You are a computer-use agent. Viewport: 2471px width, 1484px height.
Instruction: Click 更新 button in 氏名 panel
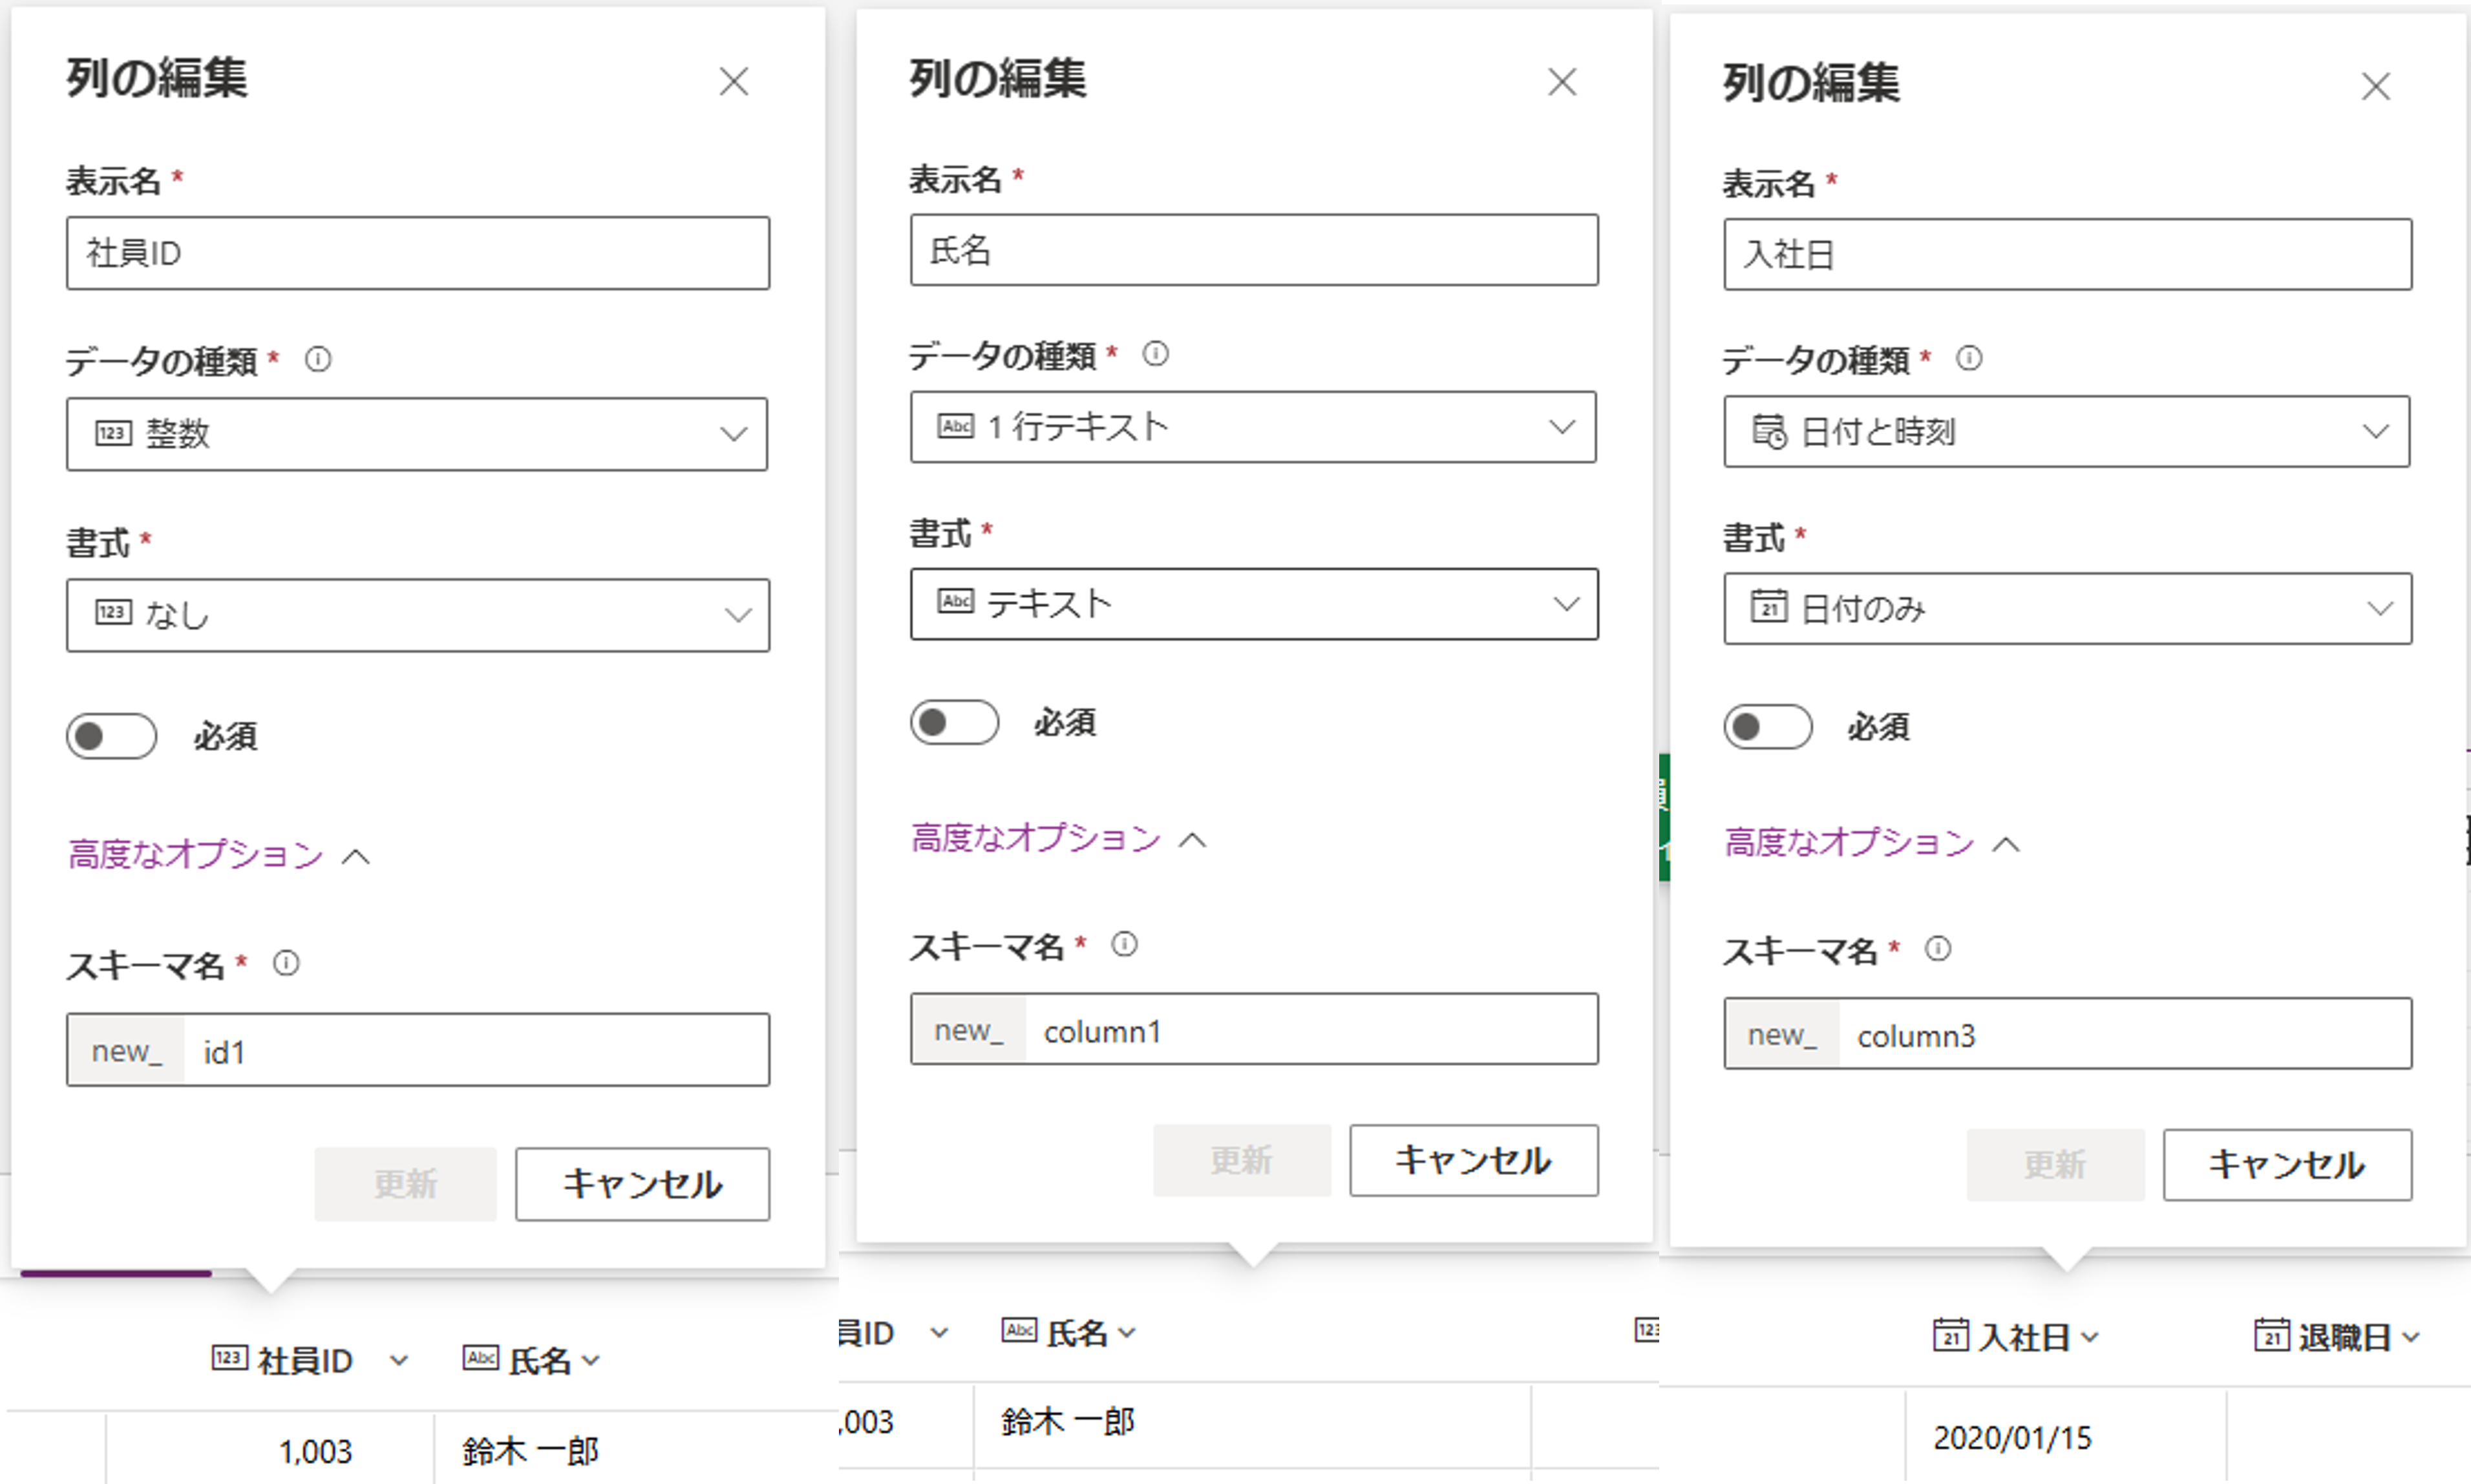(1242, 1161)
